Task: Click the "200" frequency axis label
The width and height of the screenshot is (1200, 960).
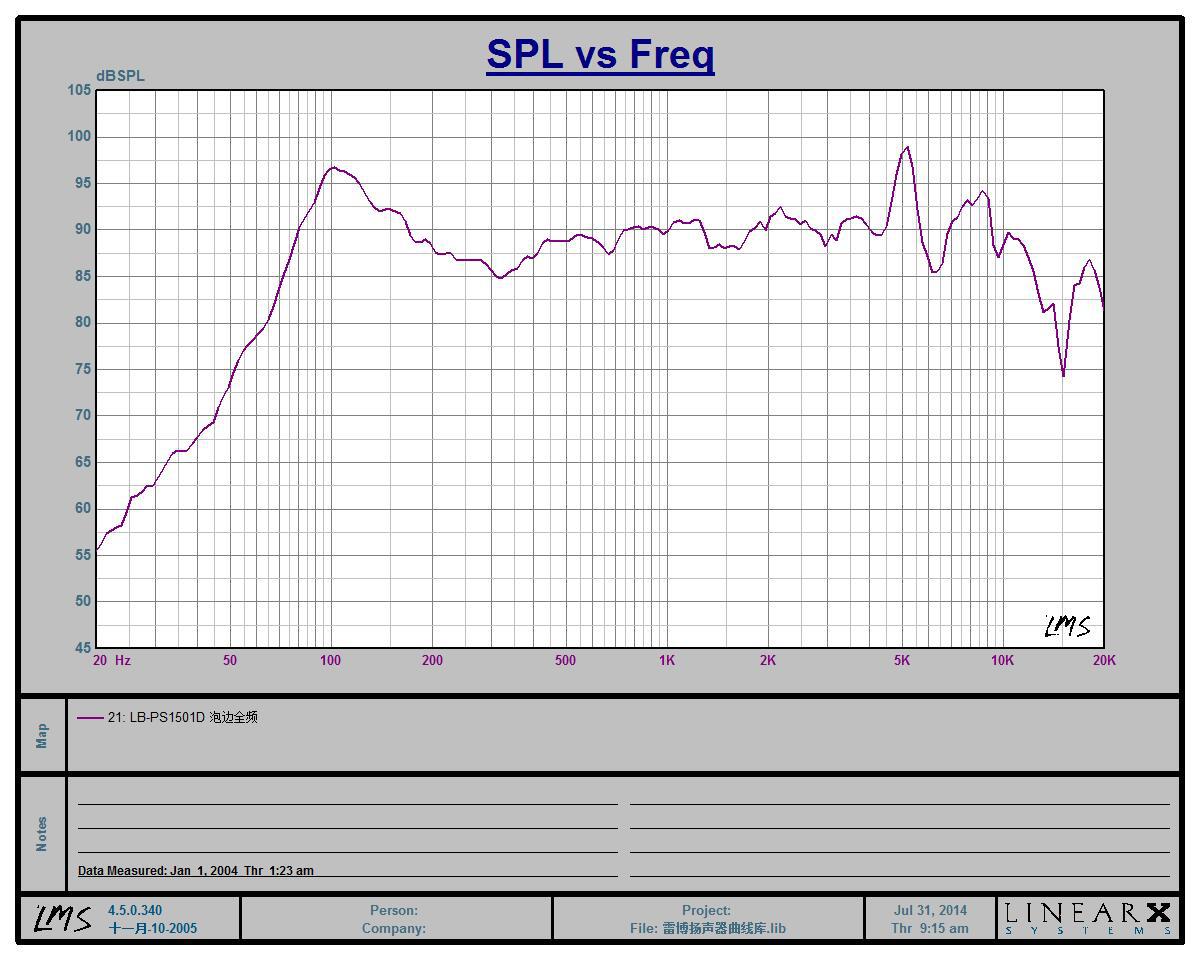Action: click(x=432, y=660)
